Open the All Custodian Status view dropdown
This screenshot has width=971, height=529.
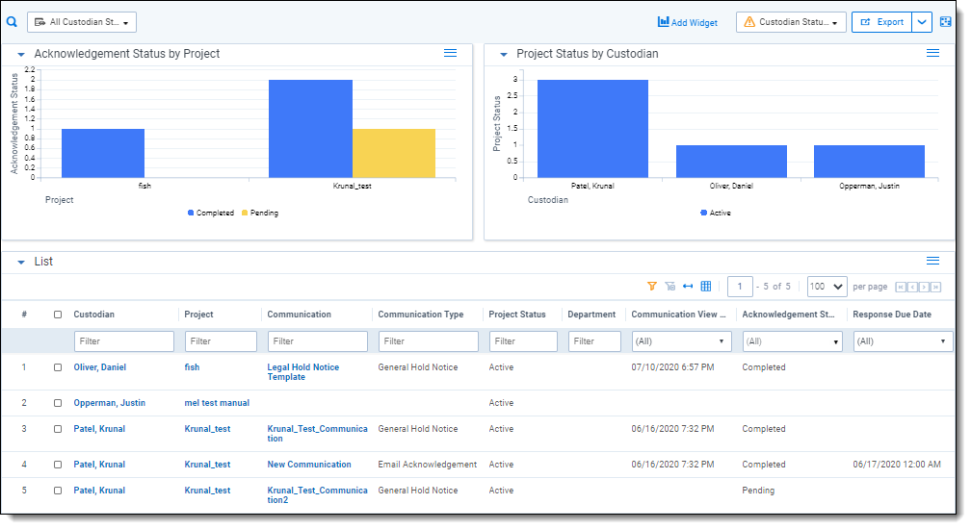[x=82, y=22]
